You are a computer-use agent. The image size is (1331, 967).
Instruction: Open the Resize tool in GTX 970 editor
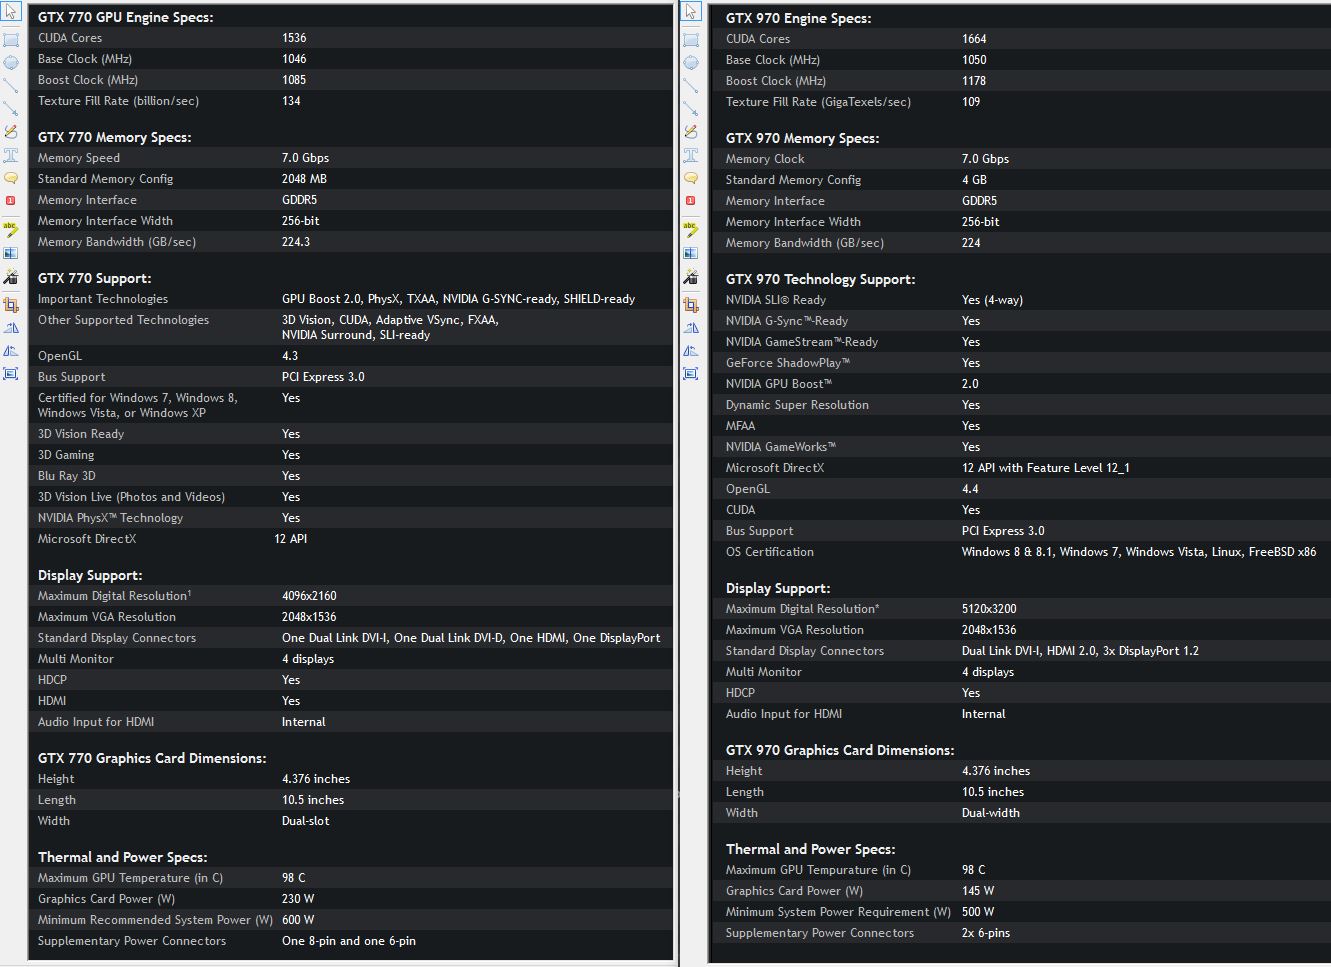tap(691, 374)
